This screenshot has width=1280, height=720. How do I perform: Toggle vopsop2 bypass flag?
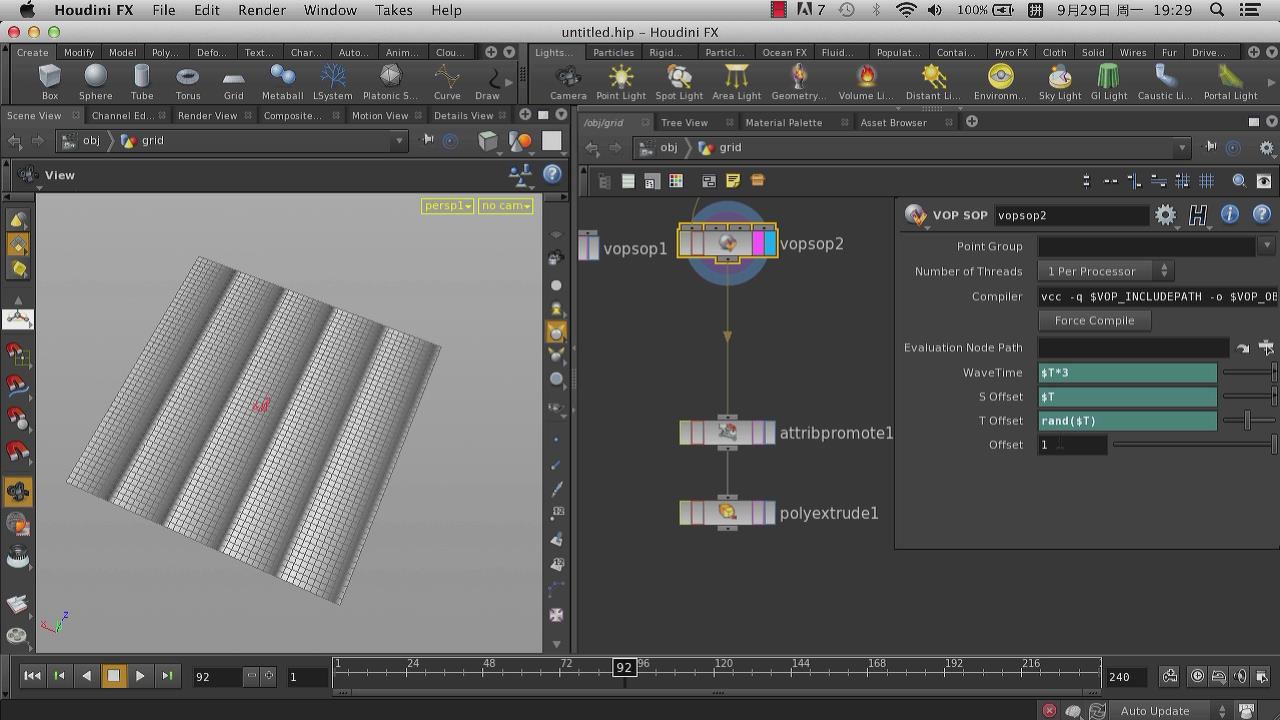[x=685, y=243]
